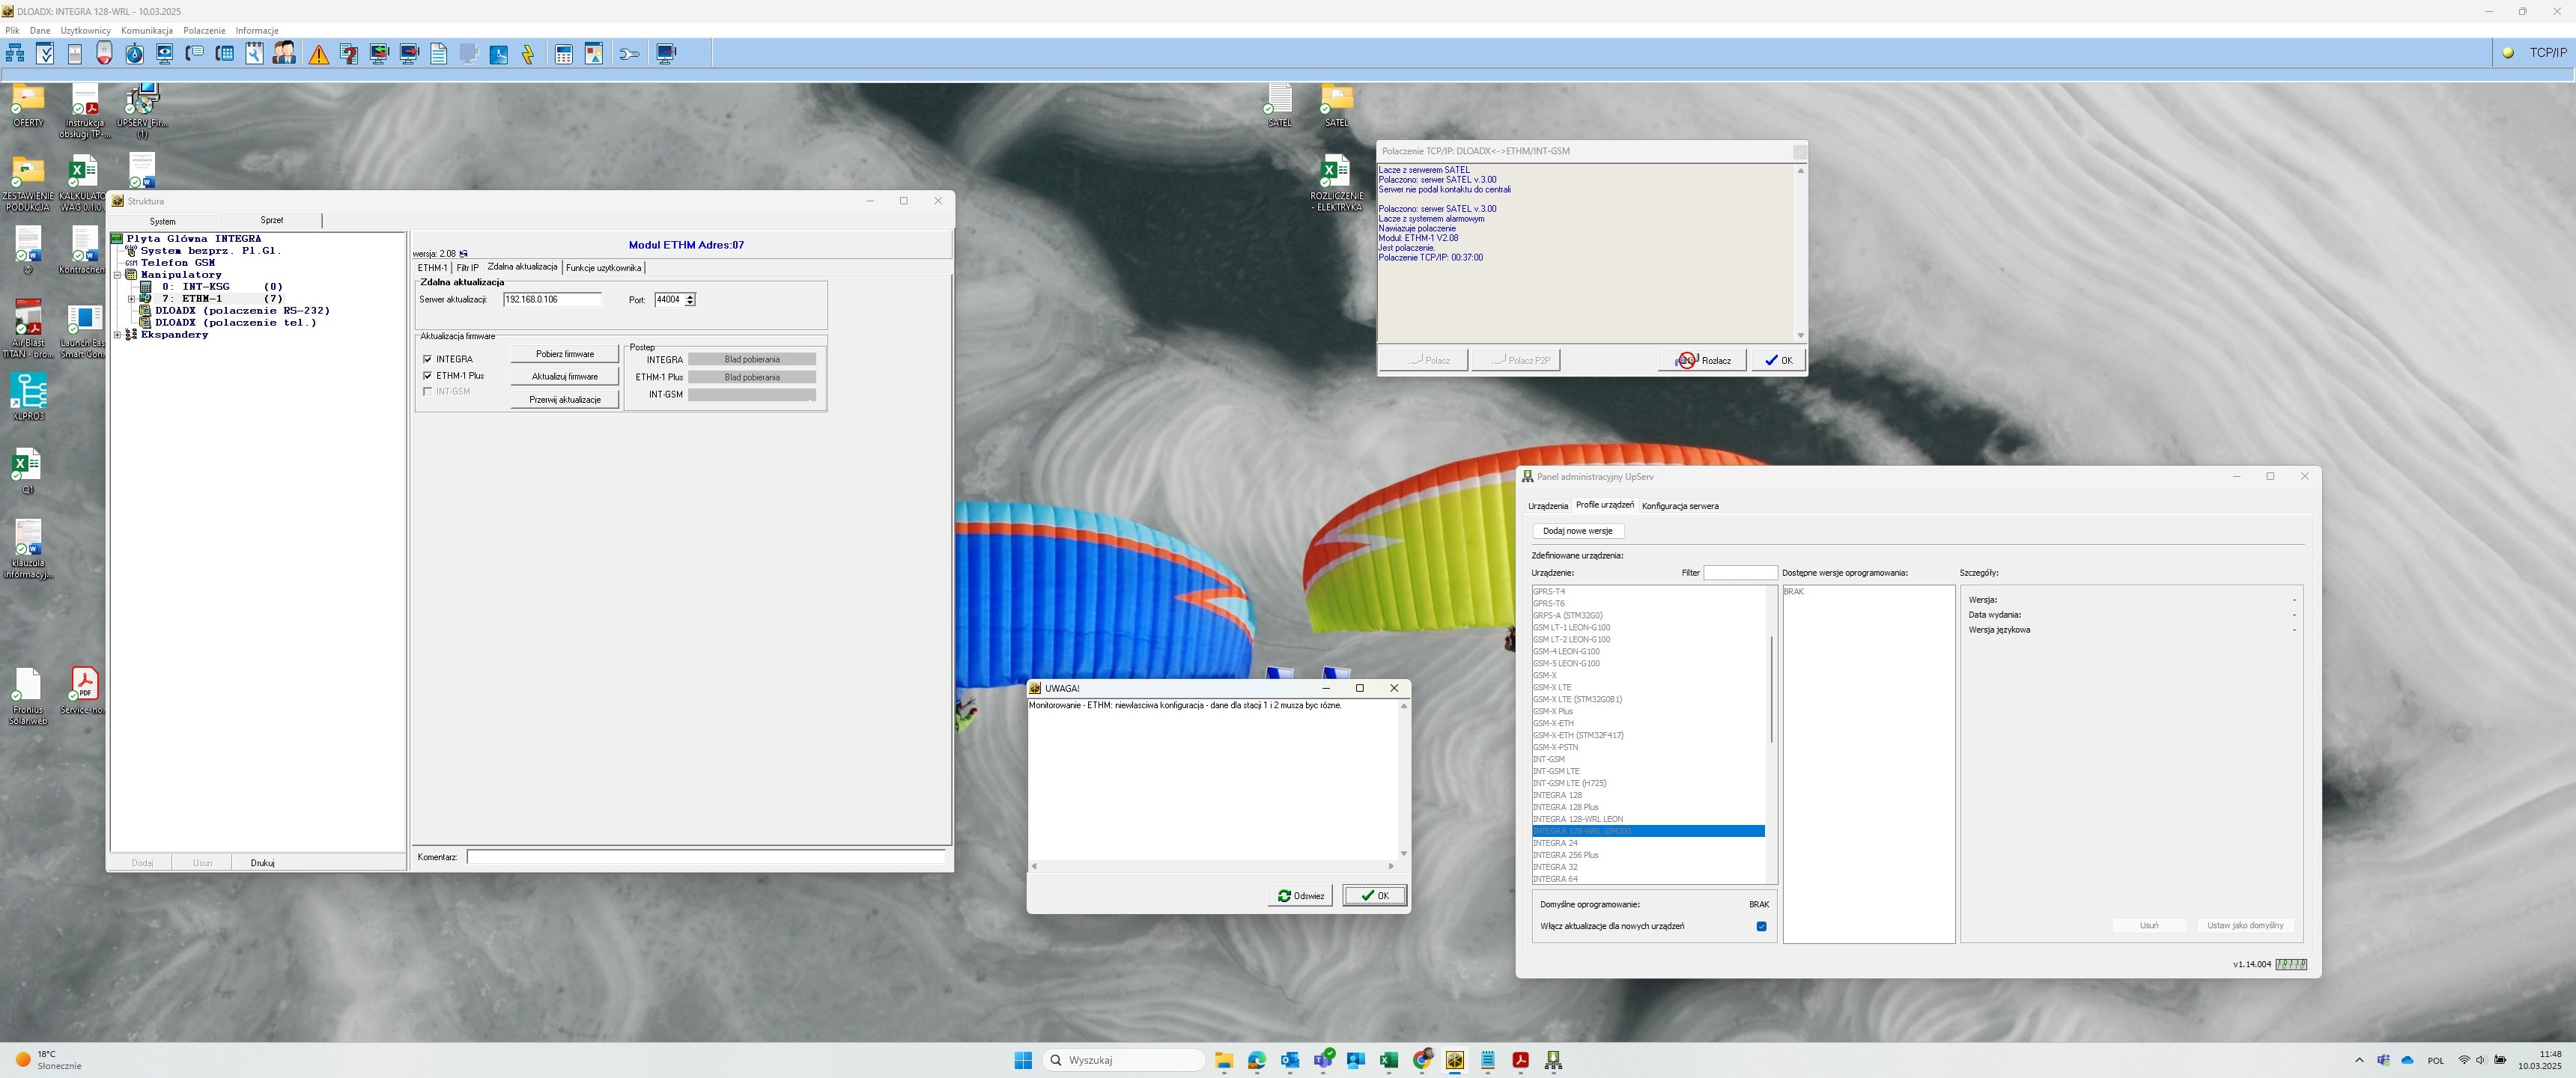Open the warning triangle troubles icon
The image size is (2576, 1078).
click(319, 54)
